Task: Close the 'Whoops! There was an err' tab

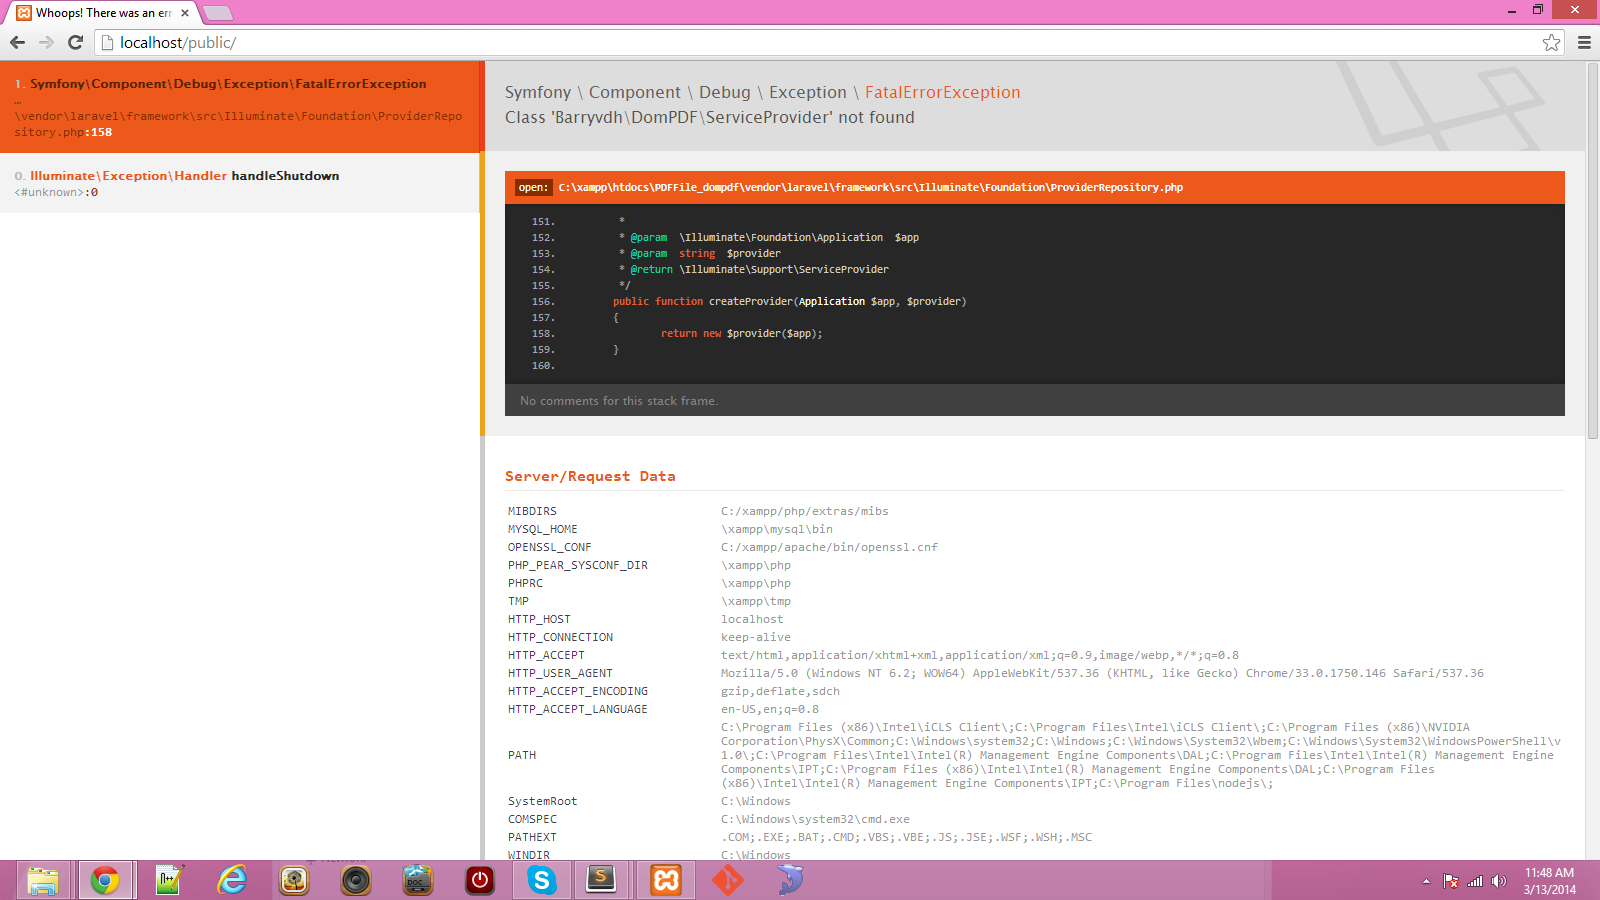Action: pyautogui.click(x=185, y=13)
